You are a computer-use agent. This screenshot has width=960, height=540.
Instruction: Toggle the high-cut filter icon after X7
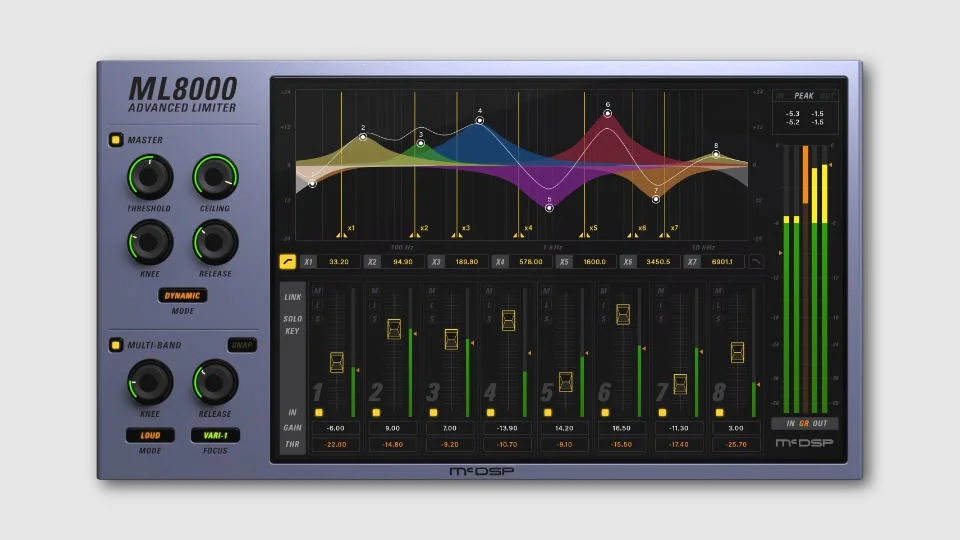click(x=756, y=261)
